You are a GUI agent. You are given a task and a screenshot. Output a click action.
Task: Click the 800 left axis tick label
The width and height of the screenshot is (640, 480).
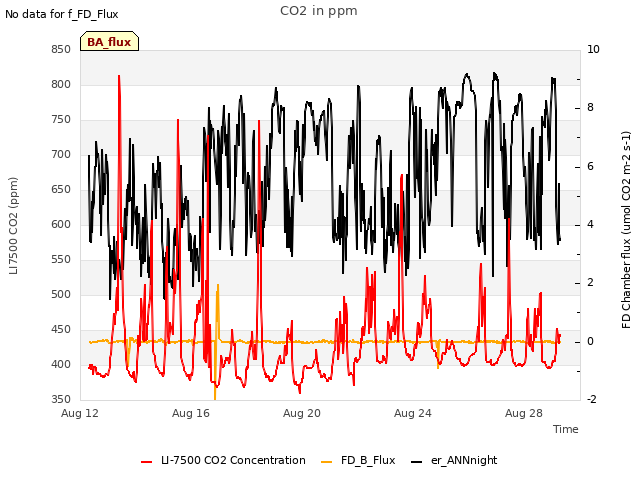click(61, 84)
